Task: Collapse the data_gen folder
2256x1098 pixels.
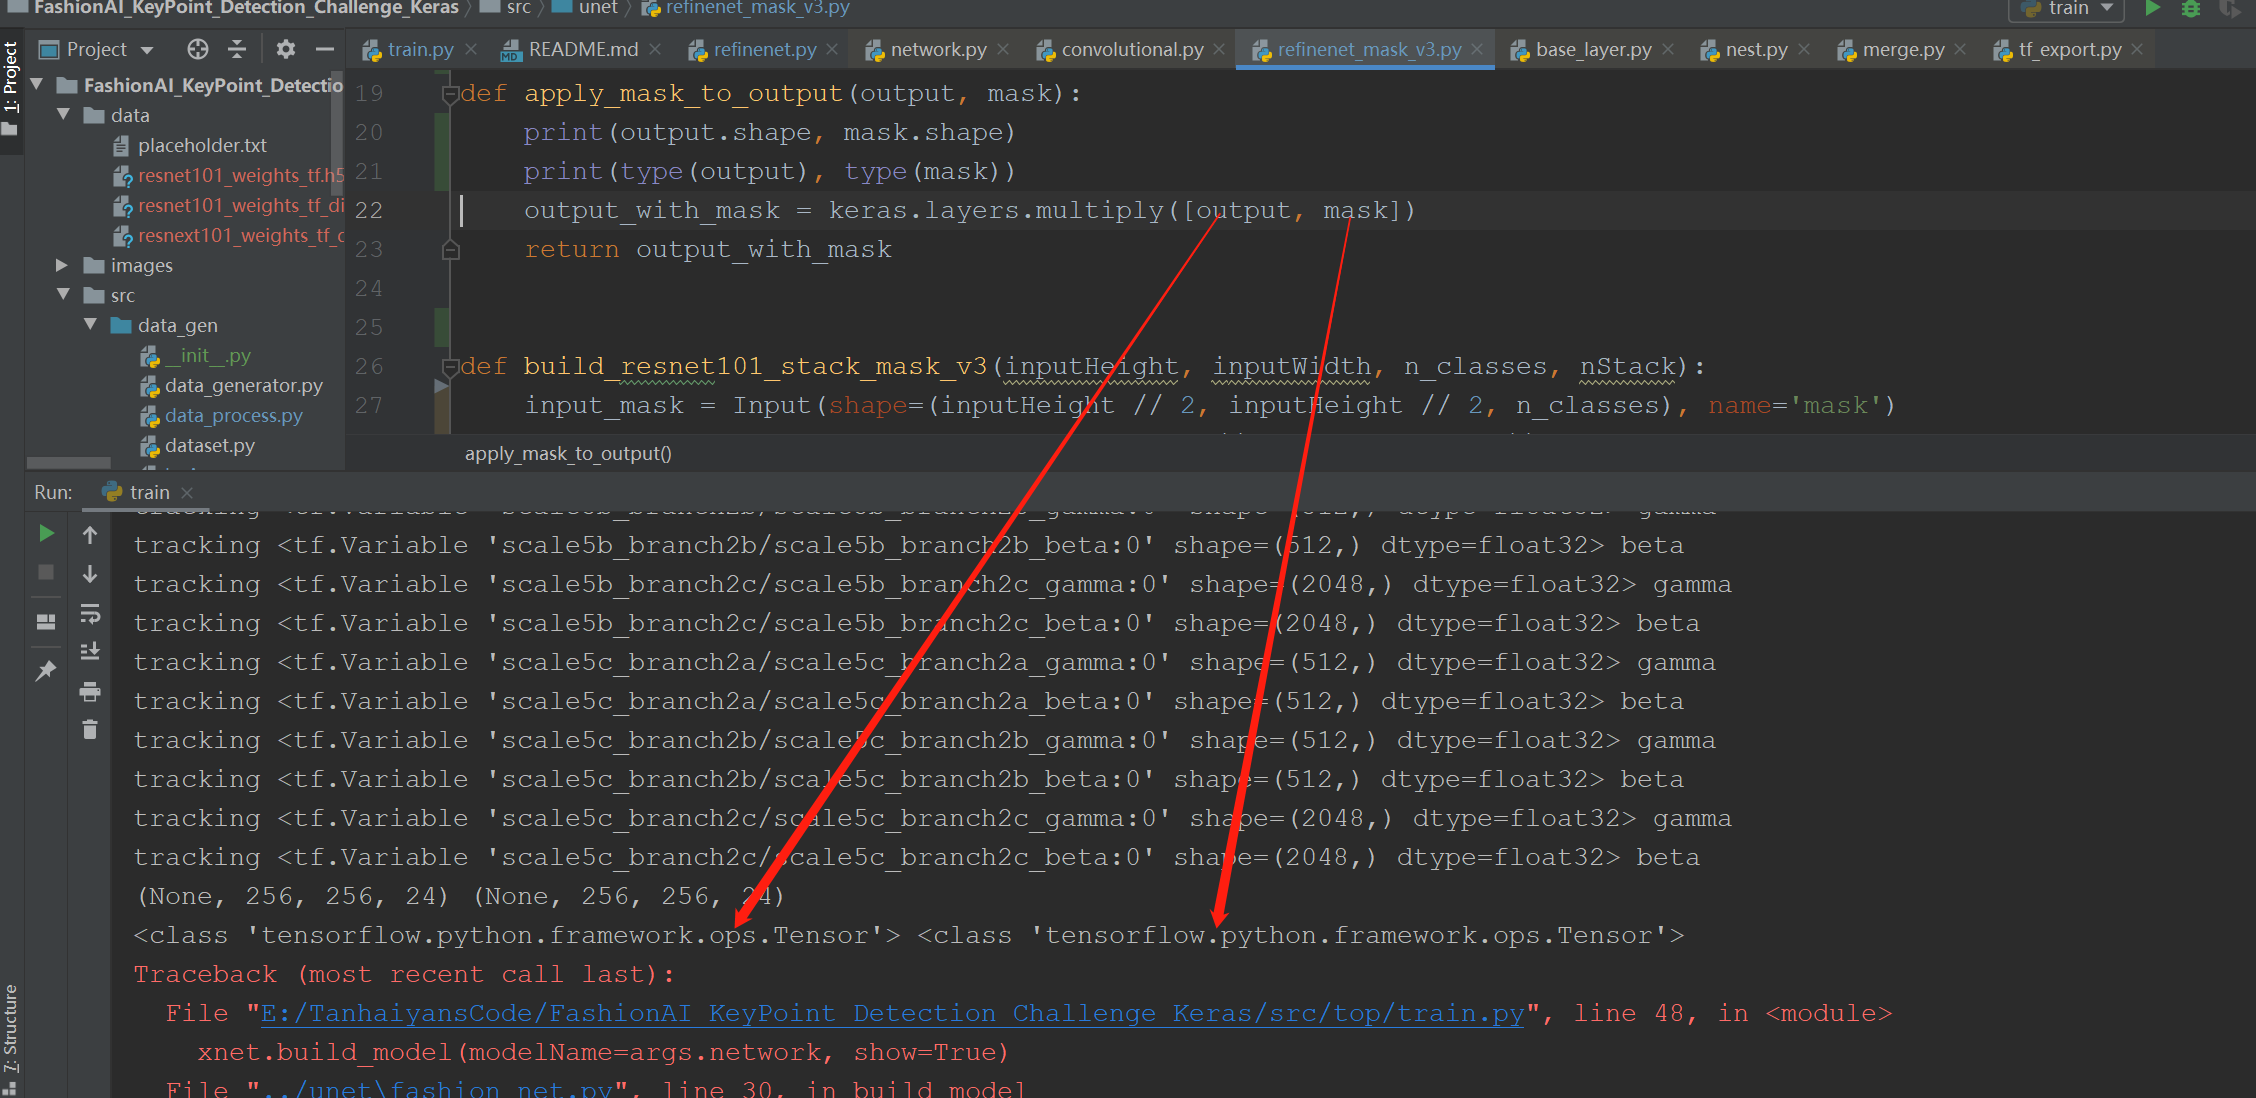Action: point(90,325)
